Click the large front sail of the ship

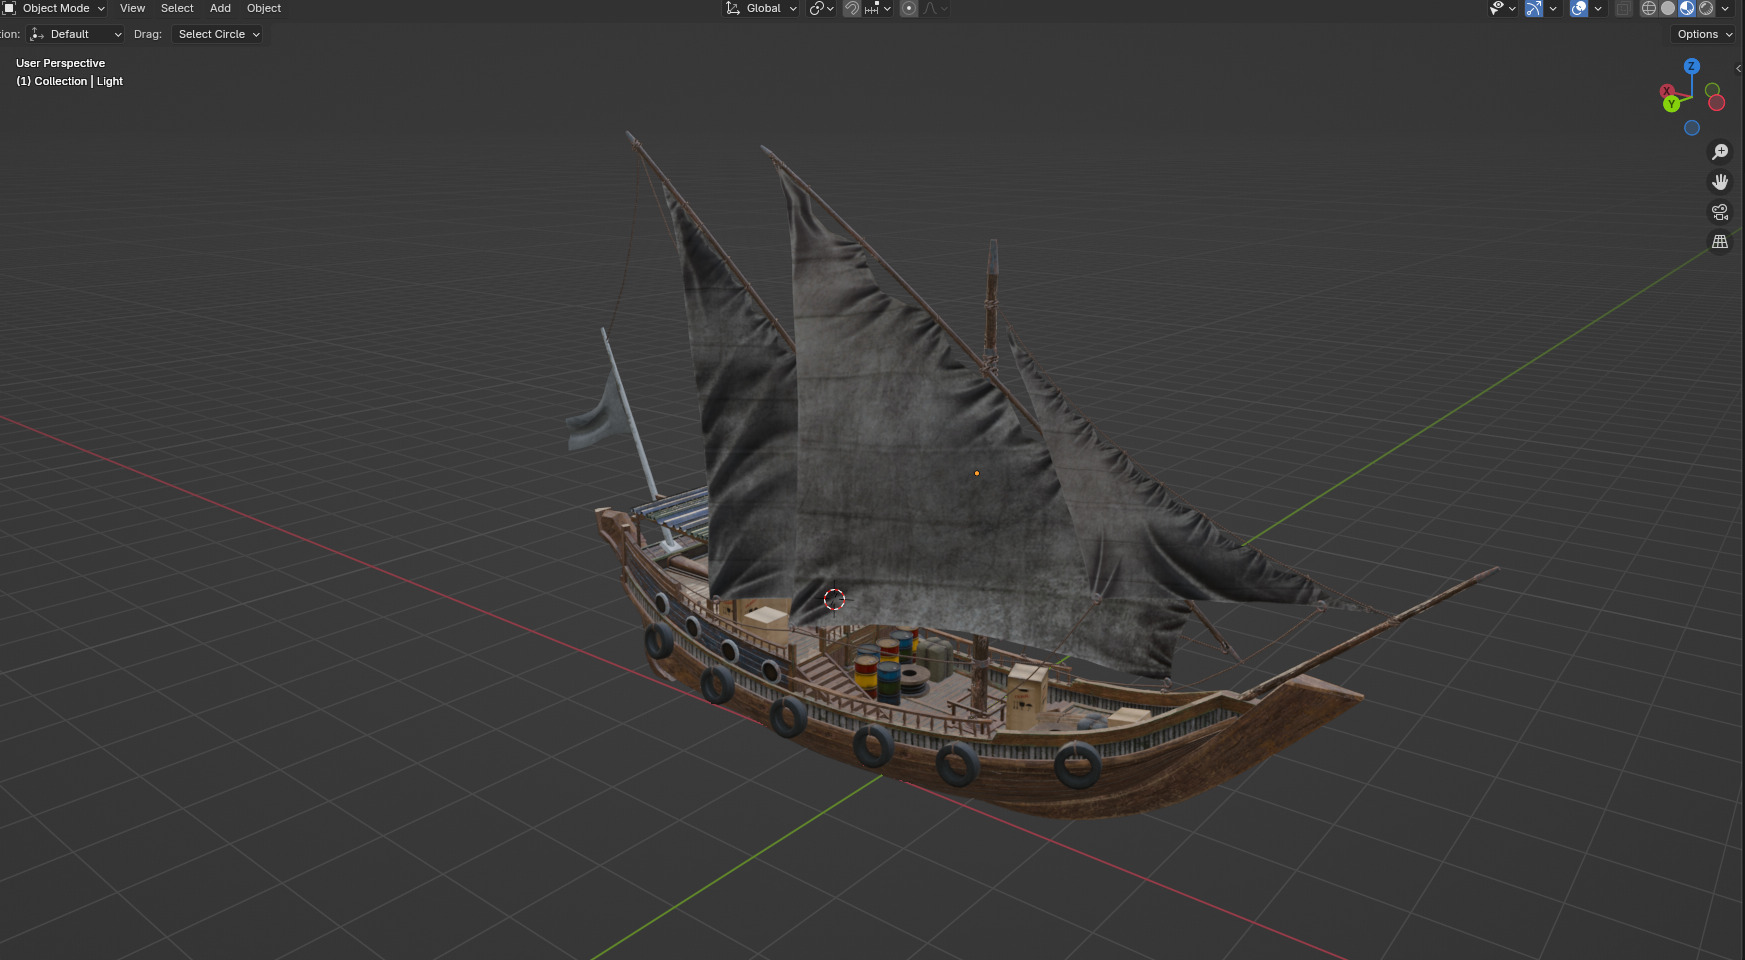(920, 450)
